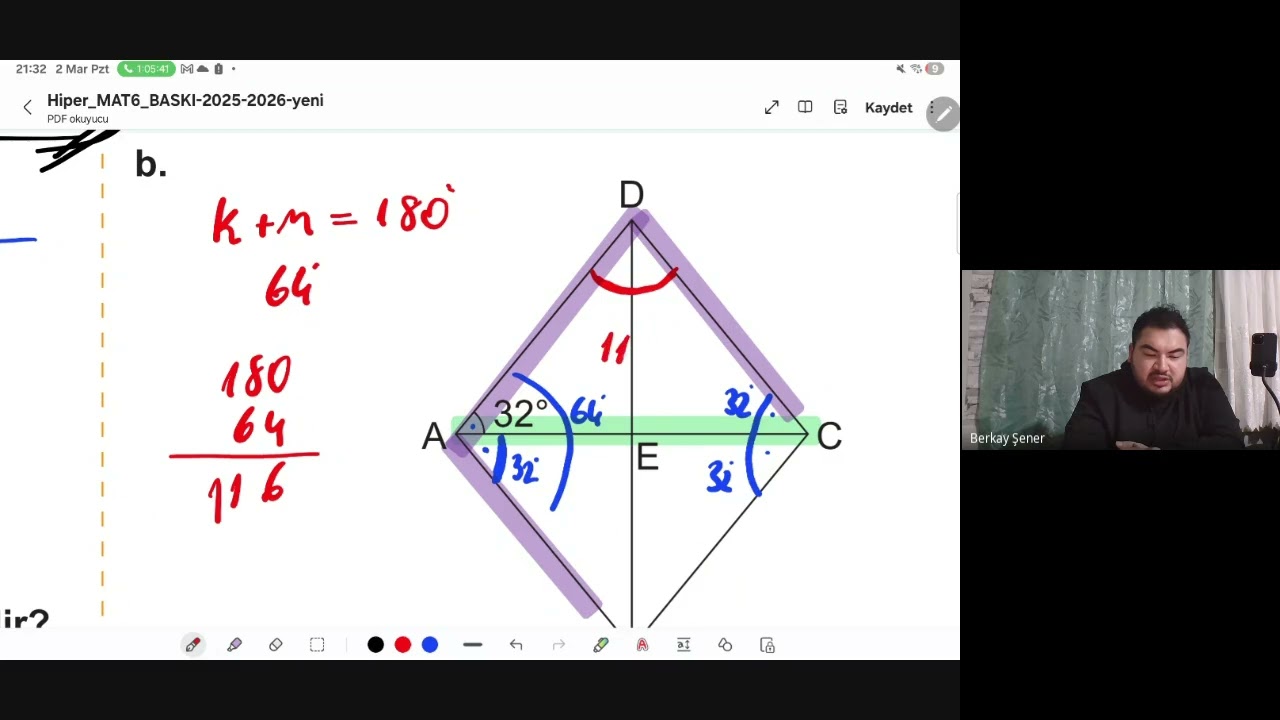
Task: Select the purple highlighter tool
Action: click(x=234, y=645)
